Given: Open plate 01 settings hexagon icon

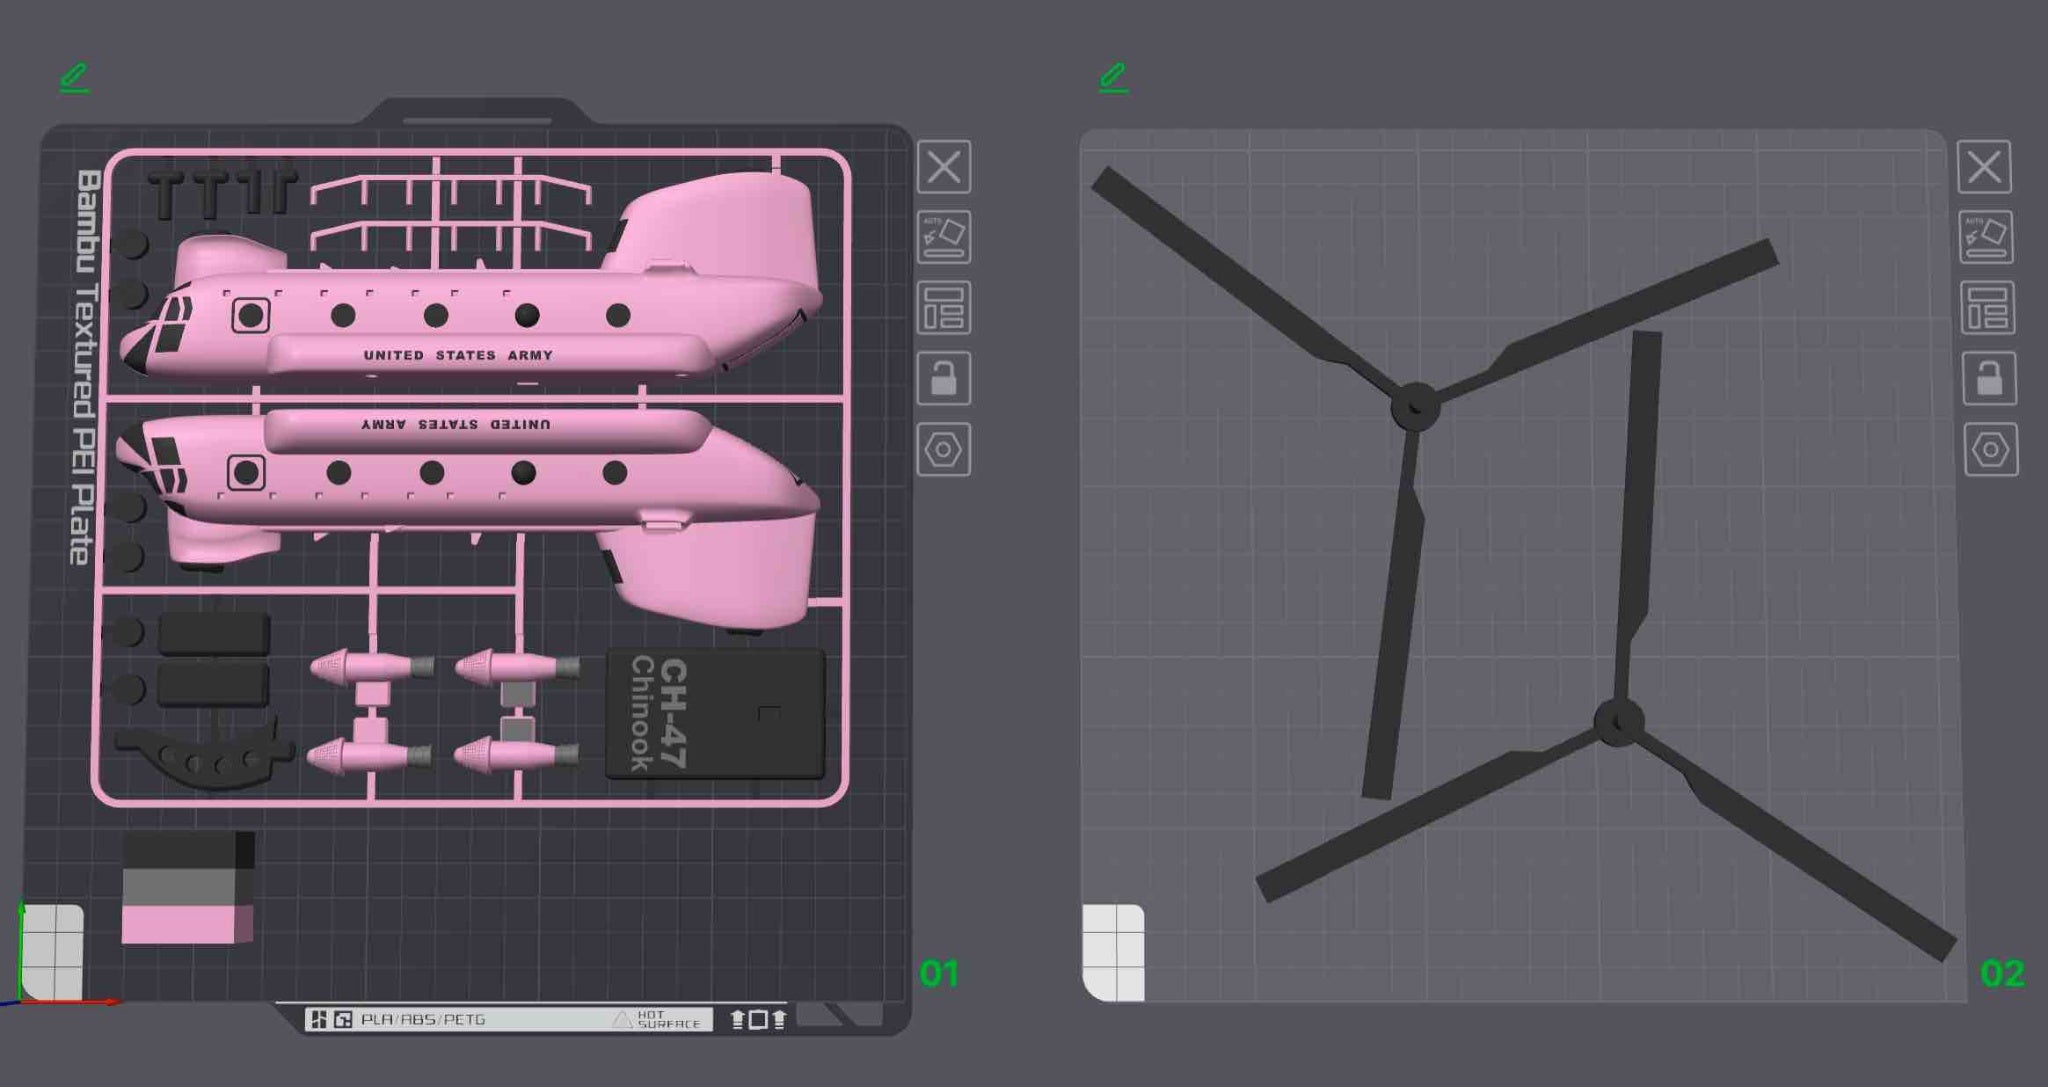Looking at the screenshot, I should pos(944,449).
